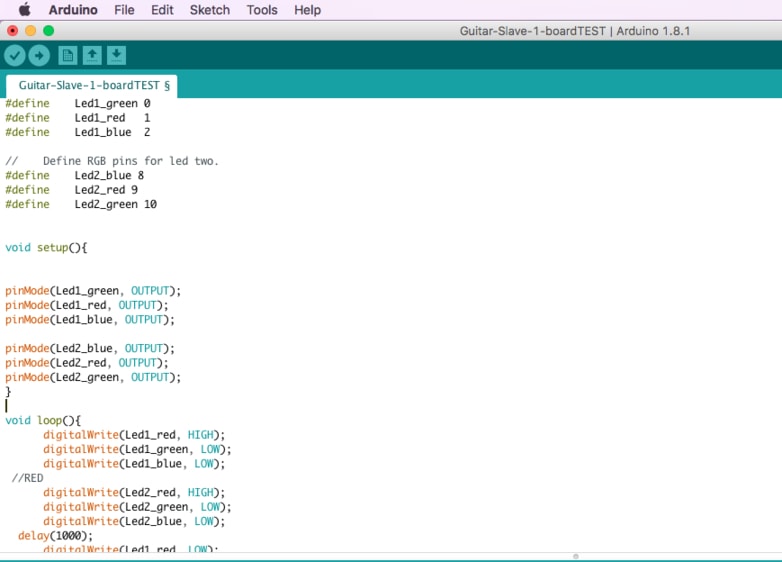Click 'digitalWrite(Led2_blue, LOW);' line
The image size is (782, 562).
[x=134, y=522]
